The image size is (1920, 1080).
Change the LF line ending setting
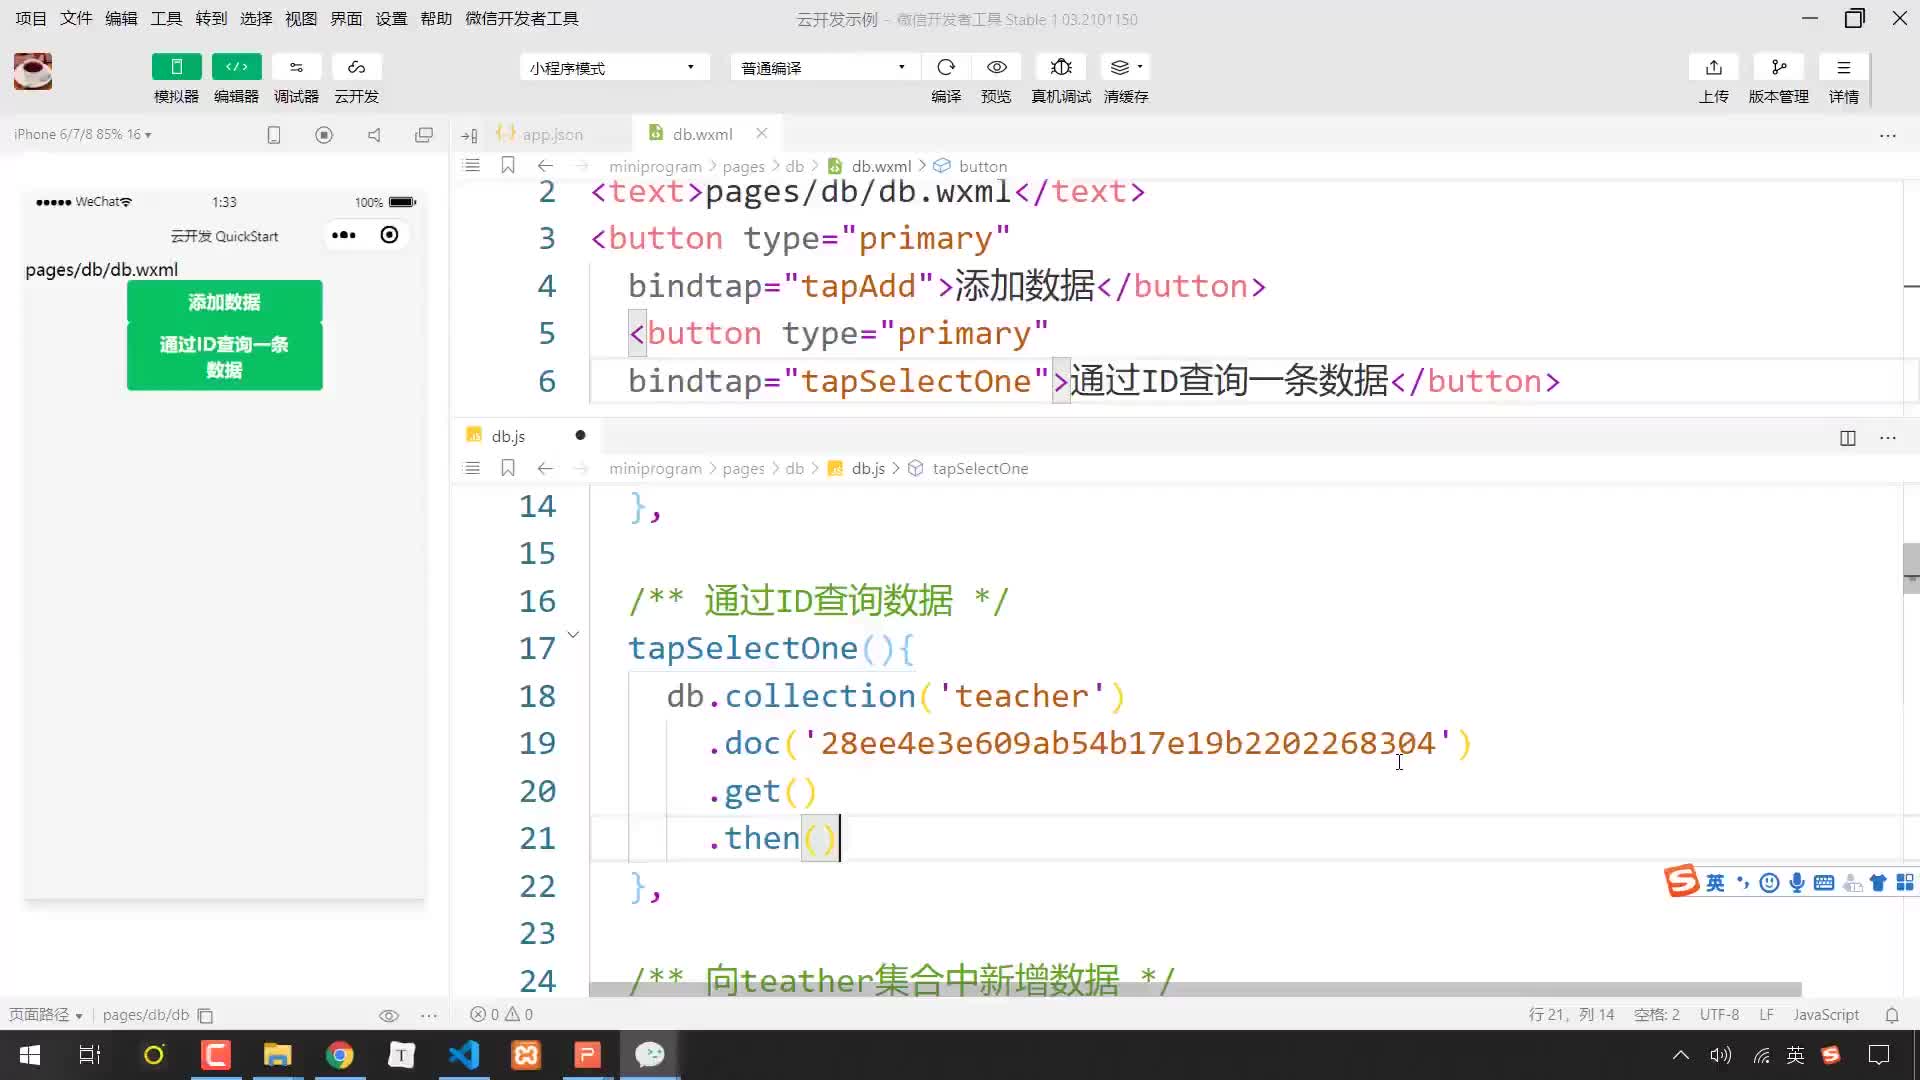[1766, 1015]
